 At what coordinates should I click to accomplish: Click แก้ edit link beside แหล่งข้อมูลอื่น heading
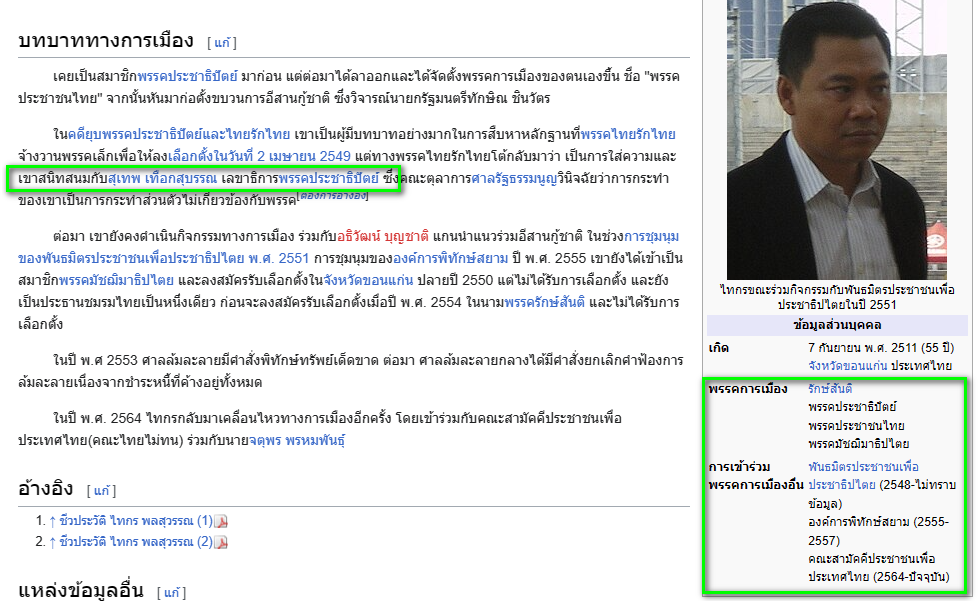pyautogui.click(x=172, y=592)
